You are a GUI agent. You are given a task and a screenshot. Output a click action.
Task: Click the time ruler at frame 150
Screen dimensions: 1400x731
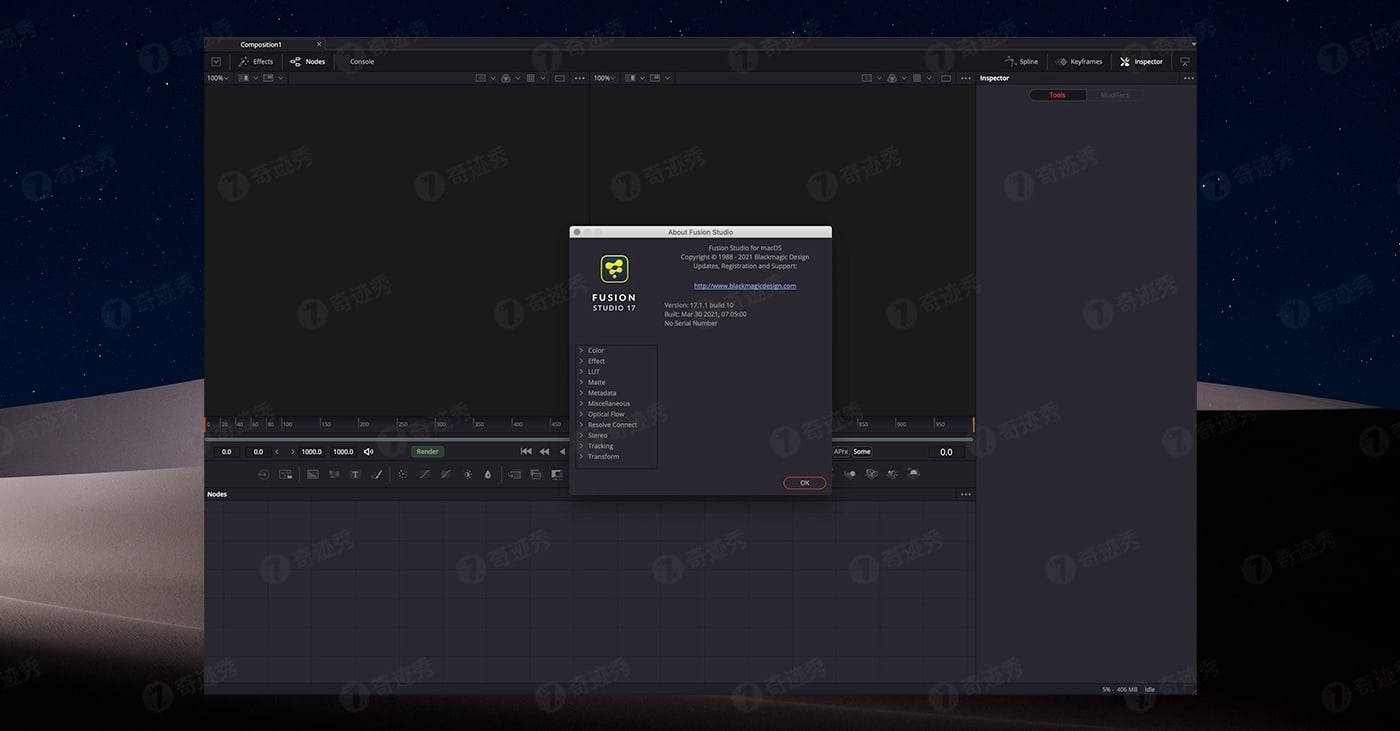click(325, 425)
